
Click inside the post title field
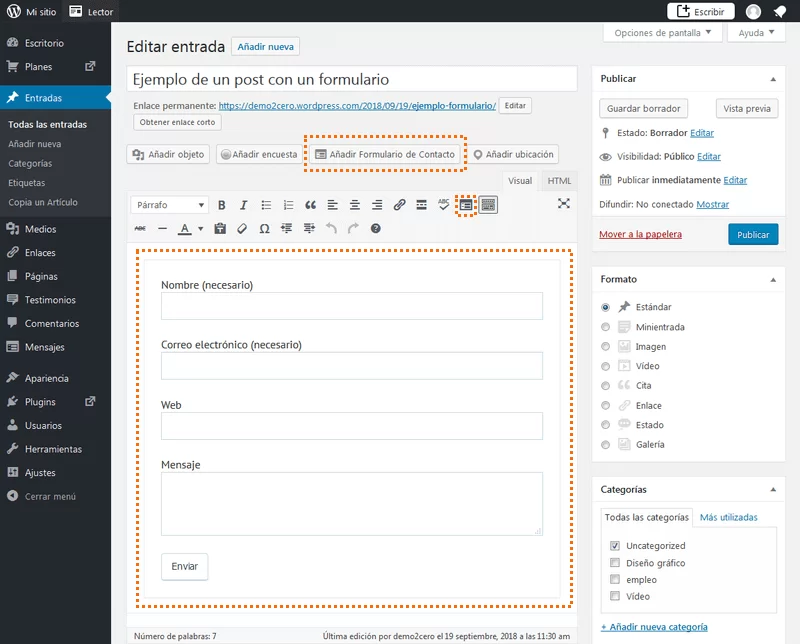point(350,79)
